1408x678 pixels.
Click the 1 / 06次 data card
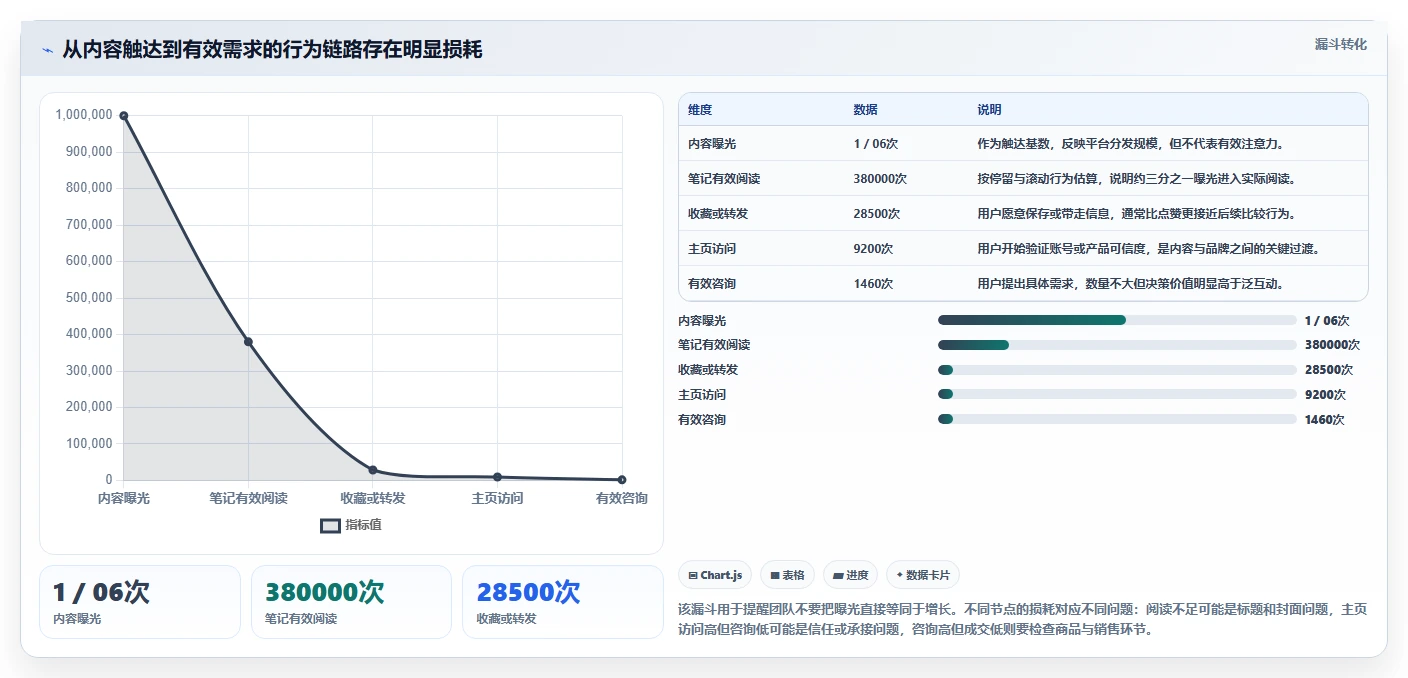[x=140, y=602]
